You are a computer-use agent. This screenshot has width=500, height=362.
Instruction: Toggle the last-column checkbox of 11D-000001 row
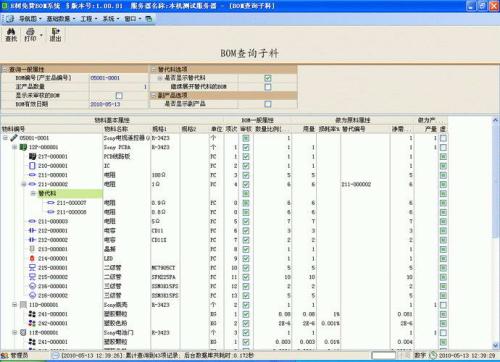pos(443,305)
